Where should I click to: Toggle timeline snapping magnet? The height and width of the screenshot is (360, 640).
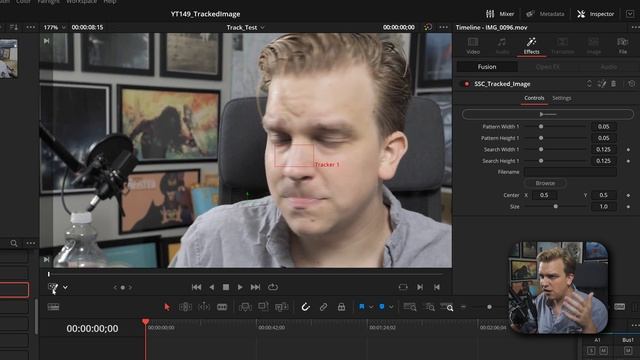tap(305, 307)
